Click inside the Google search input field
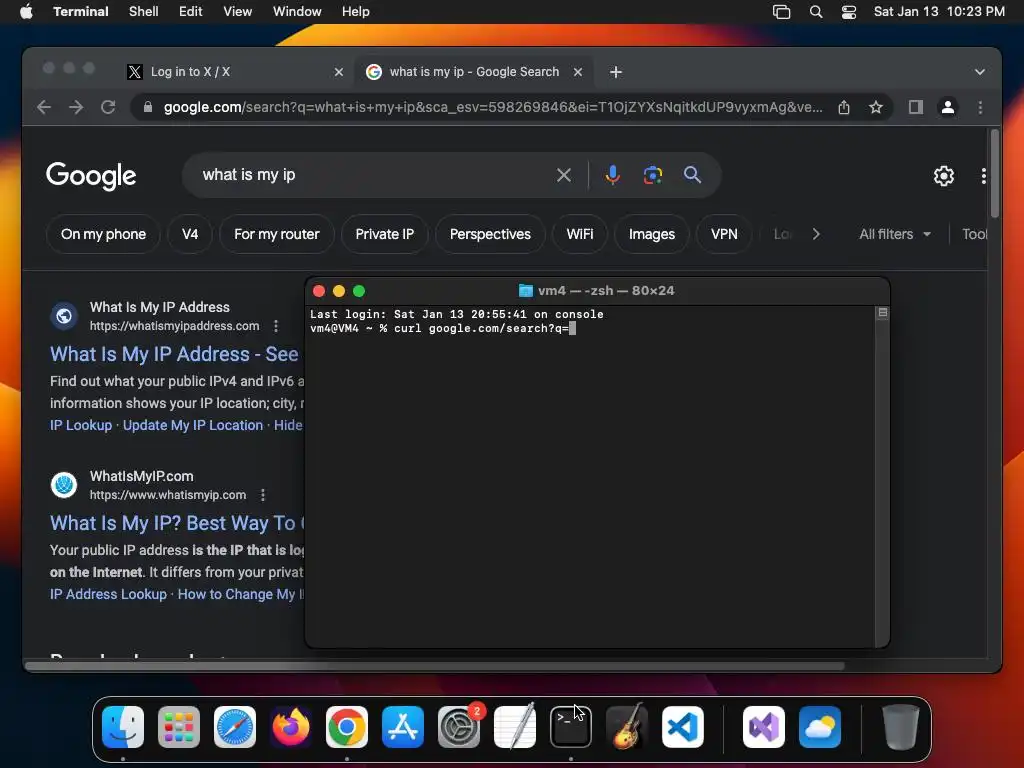This screenshot has width=1024, height=768. [x=372, y=175]
